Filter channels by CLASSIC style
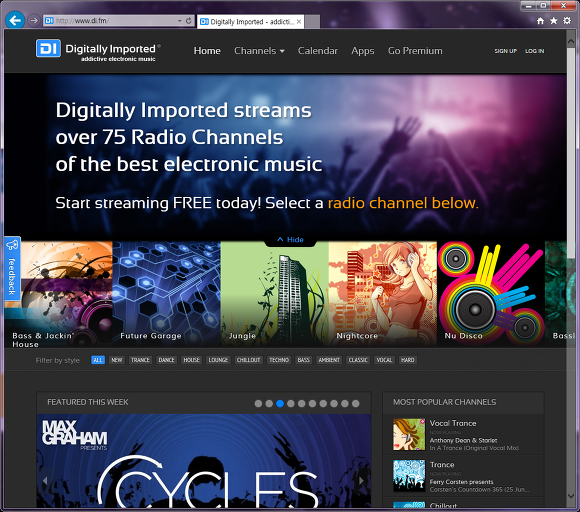This screenshot has height=512, width=580. point(358,360)
